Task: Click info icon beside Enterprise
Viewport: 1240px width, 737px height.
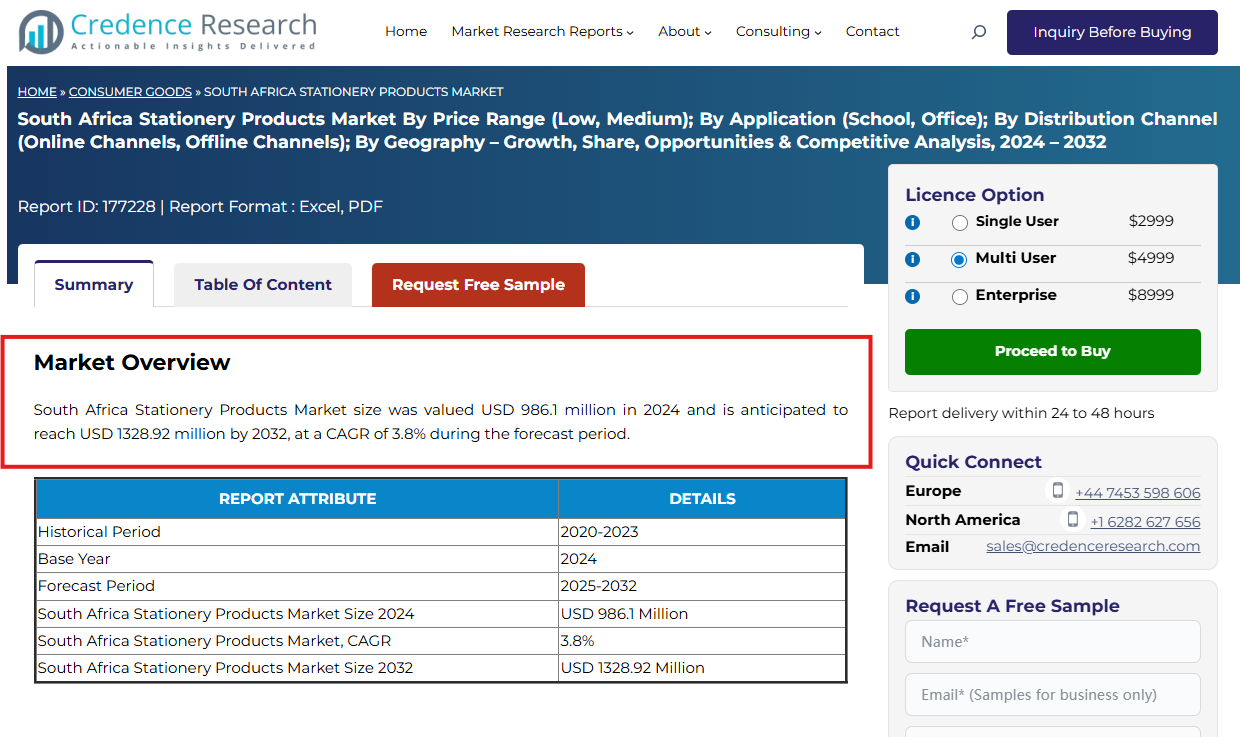Action: click(x=912, y=297)
